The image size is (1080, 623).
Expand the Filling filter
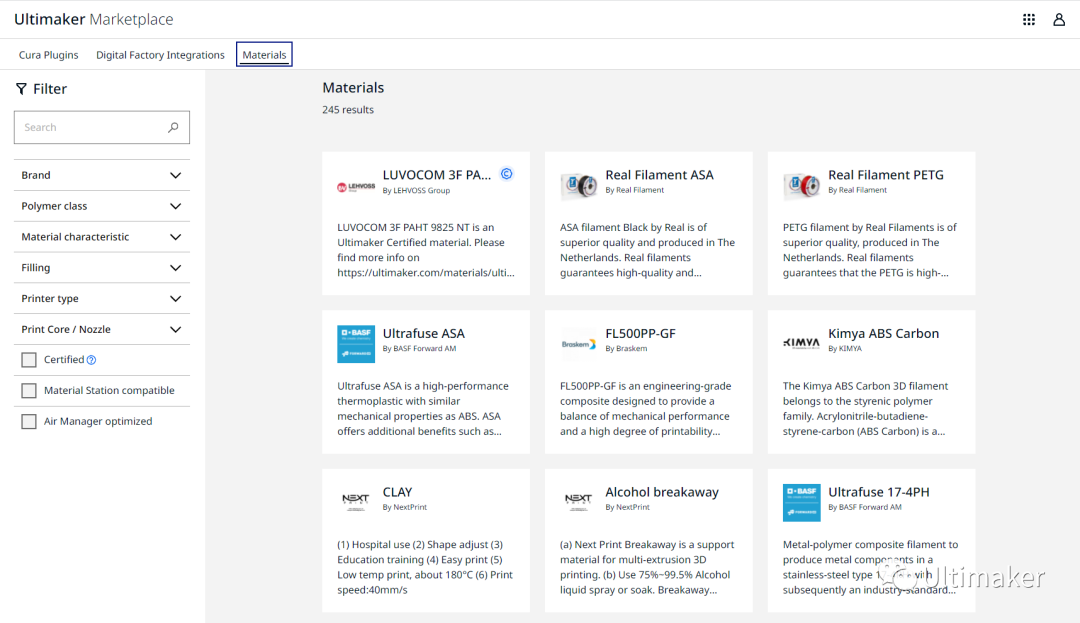click(102, 268)
